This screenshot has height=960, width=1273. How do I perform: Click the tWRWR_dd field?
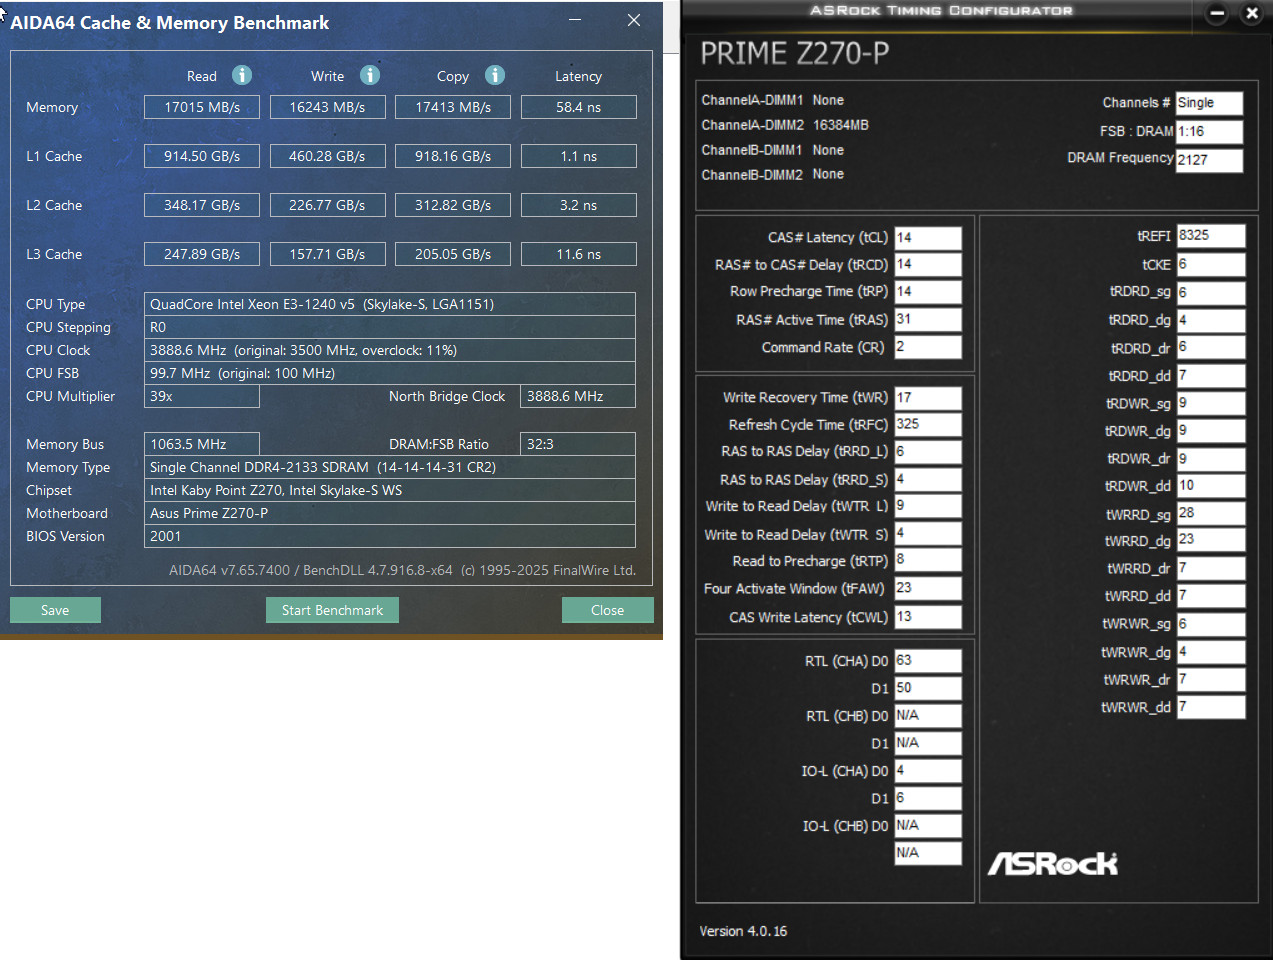click(1211, 707)
